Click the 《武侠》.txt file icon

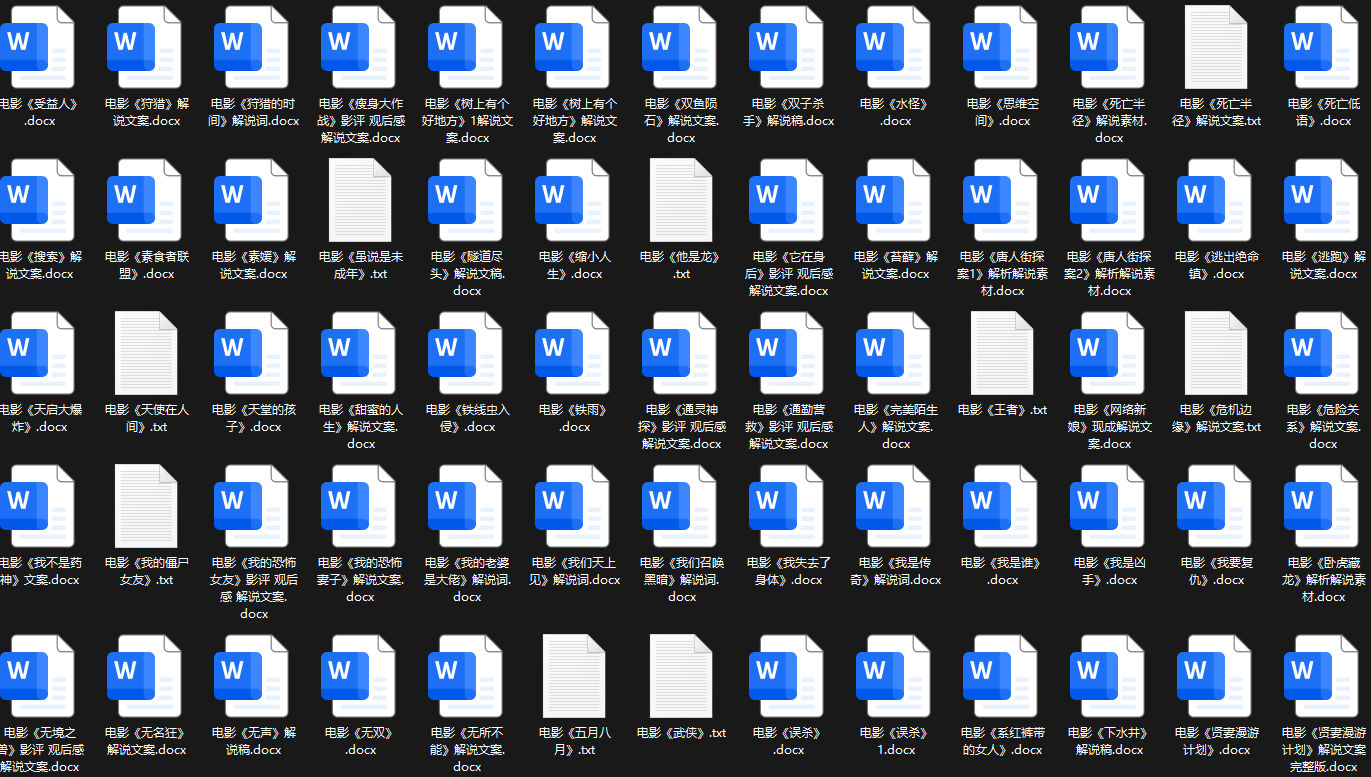[680, 674]
